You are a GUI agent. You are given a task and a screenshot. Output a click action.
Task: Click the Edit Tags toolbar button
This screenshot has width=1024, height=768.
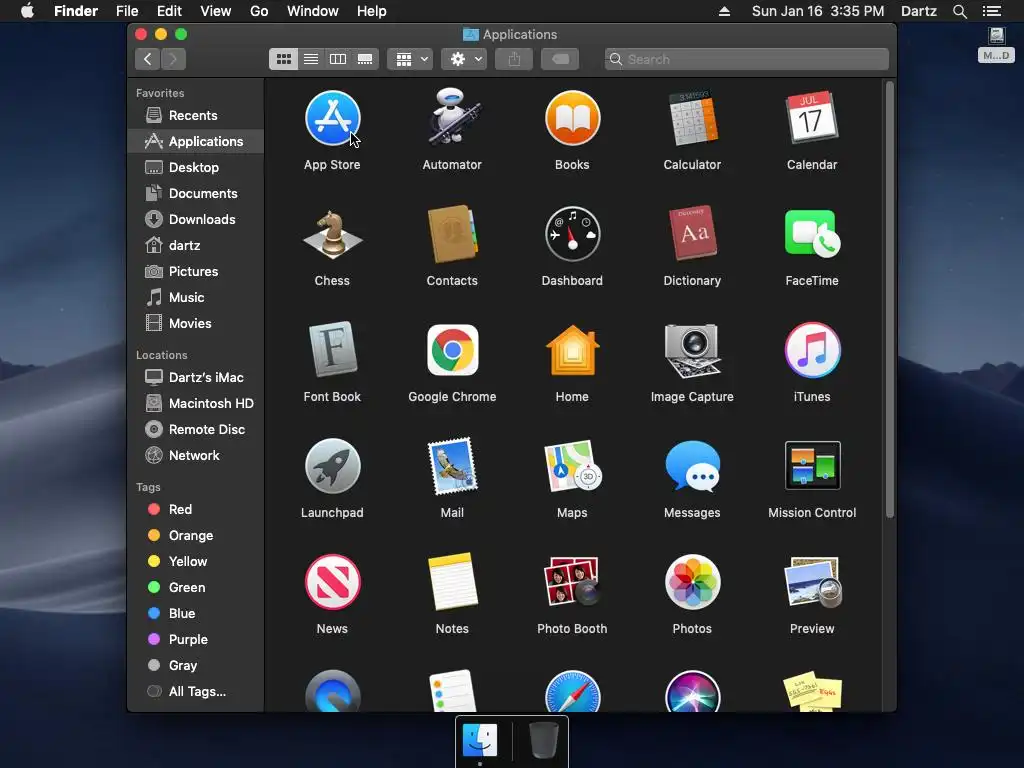tap(560, 59)
